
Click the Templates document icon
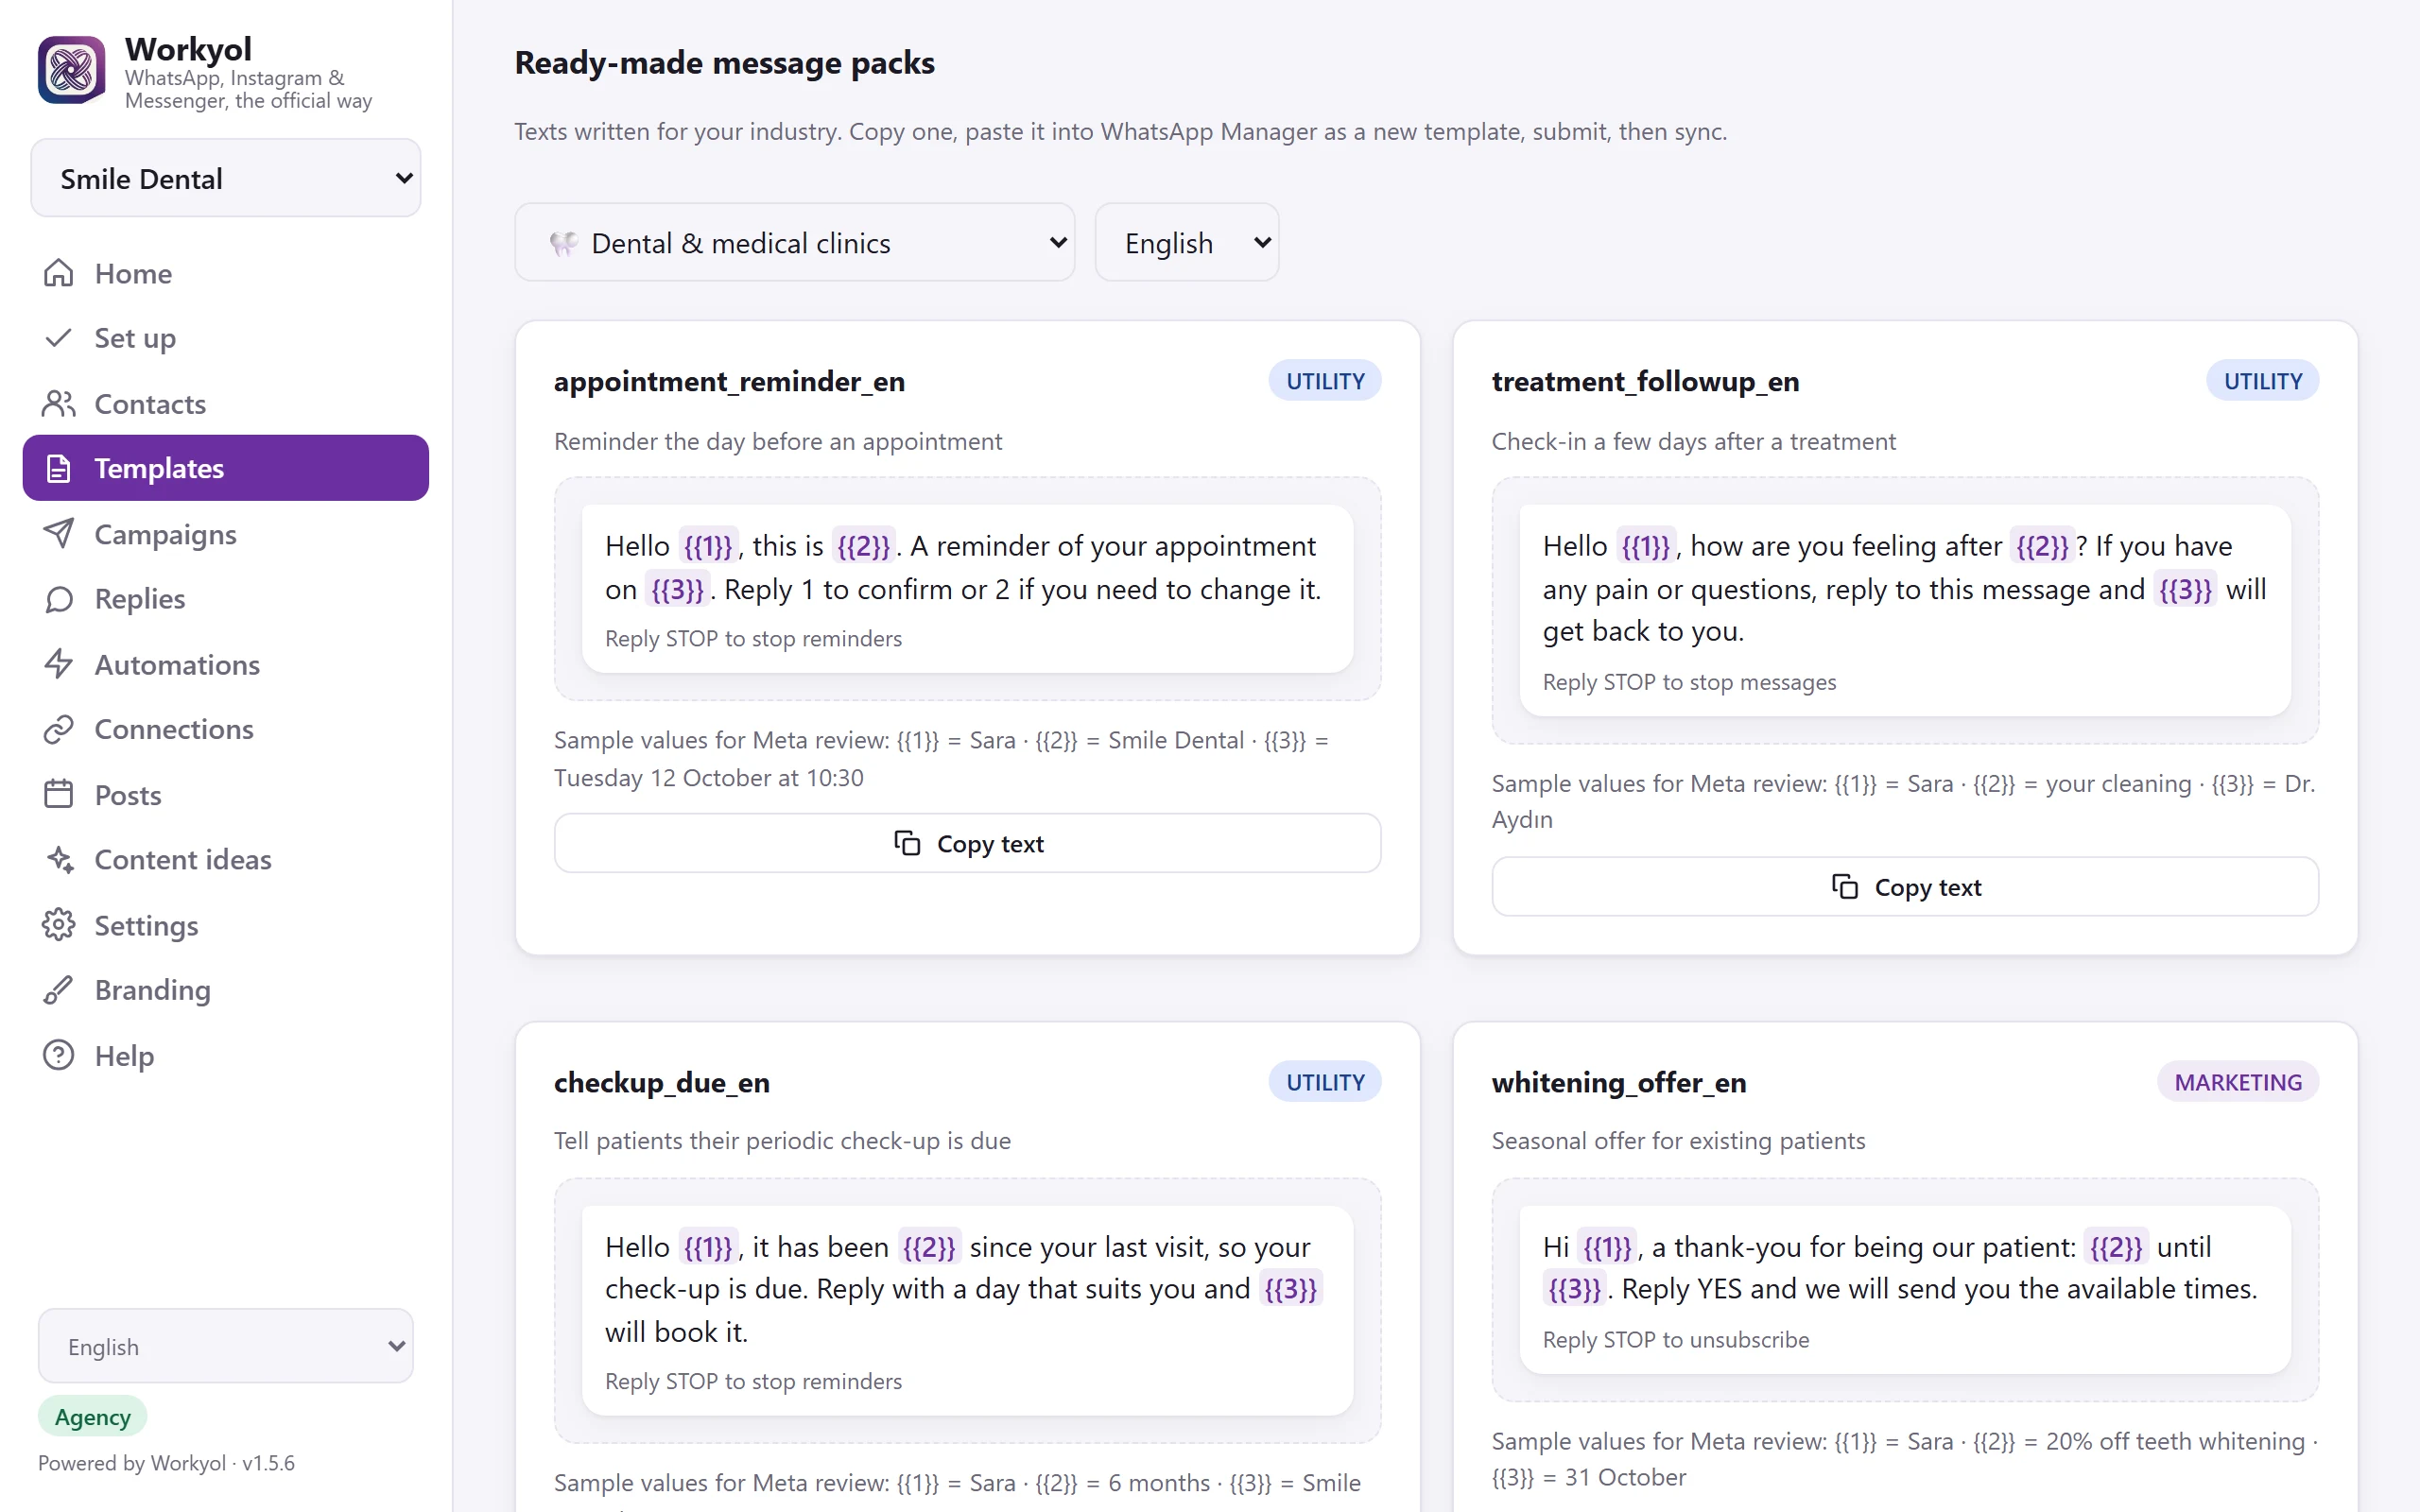tap(59, 468)
